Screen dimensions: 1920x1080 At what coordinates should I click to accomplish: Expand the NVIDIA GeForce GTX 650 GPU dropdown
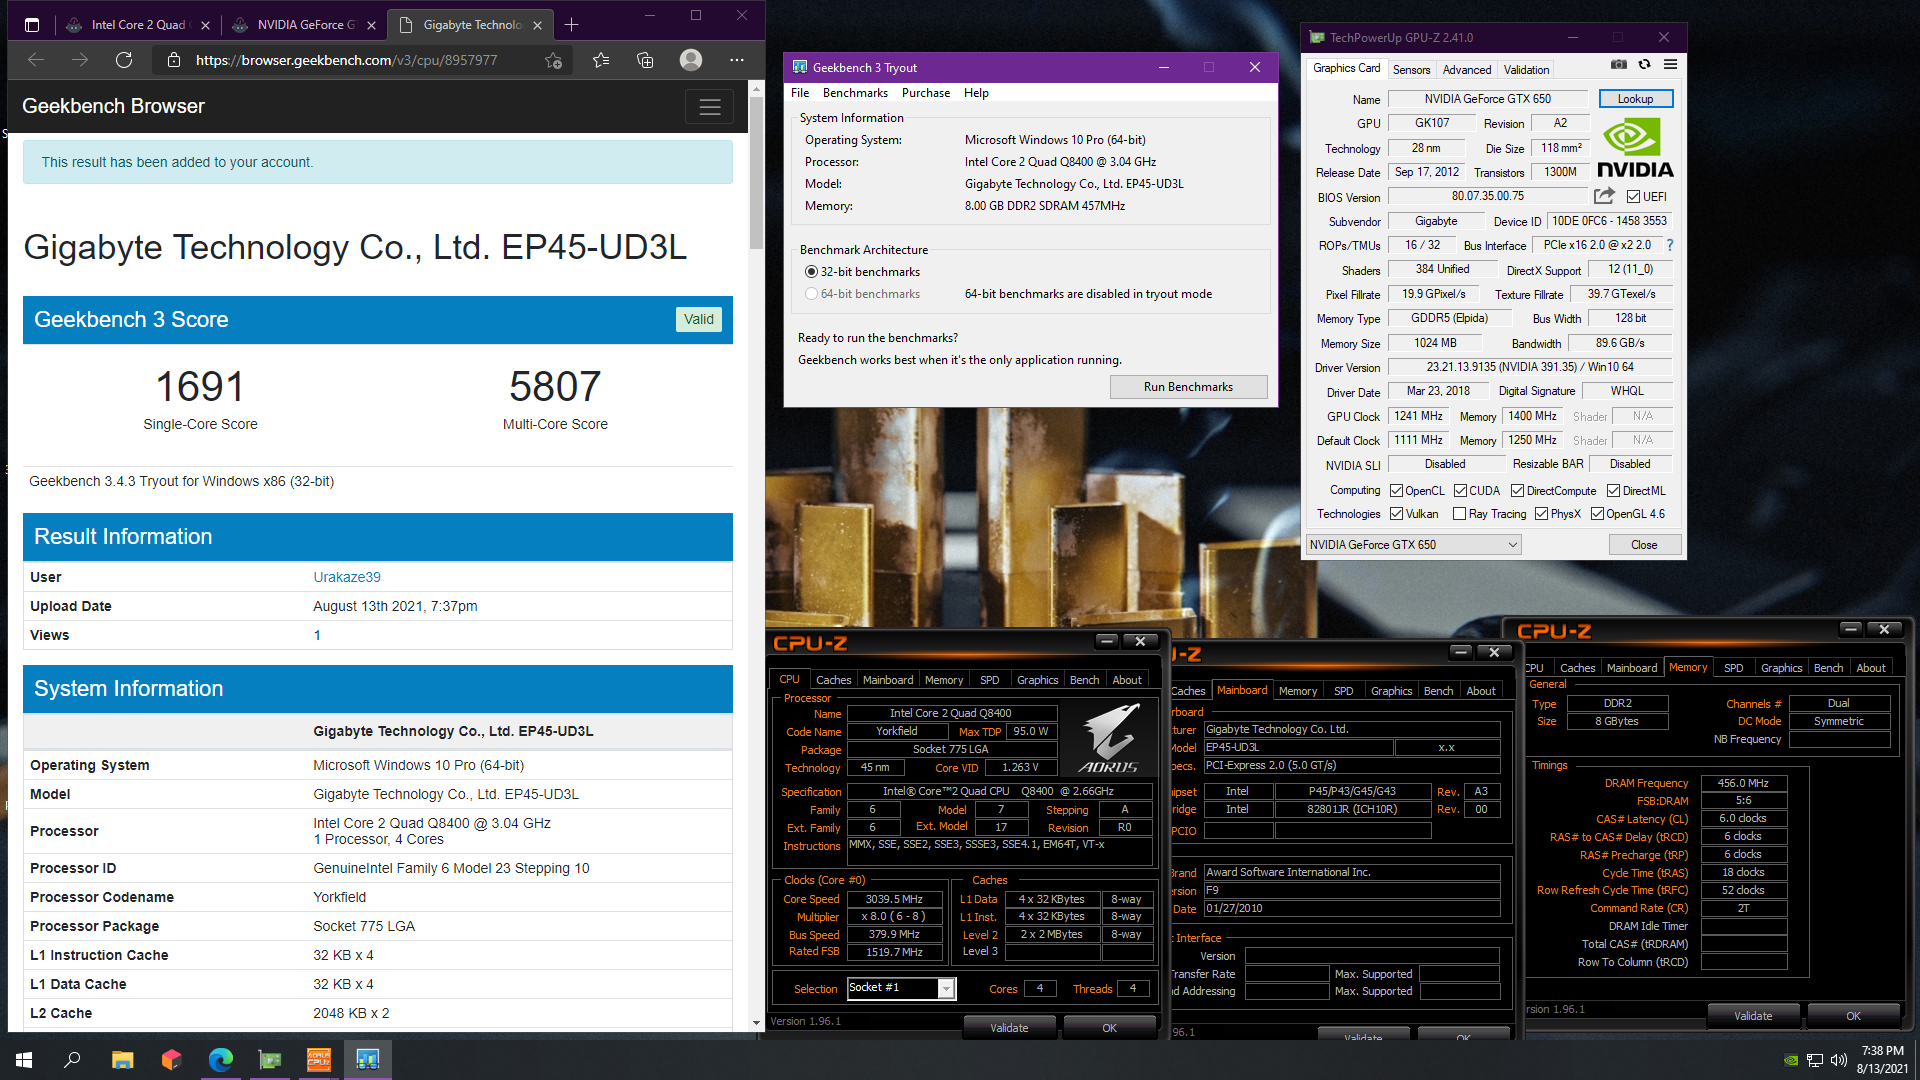1413,545
